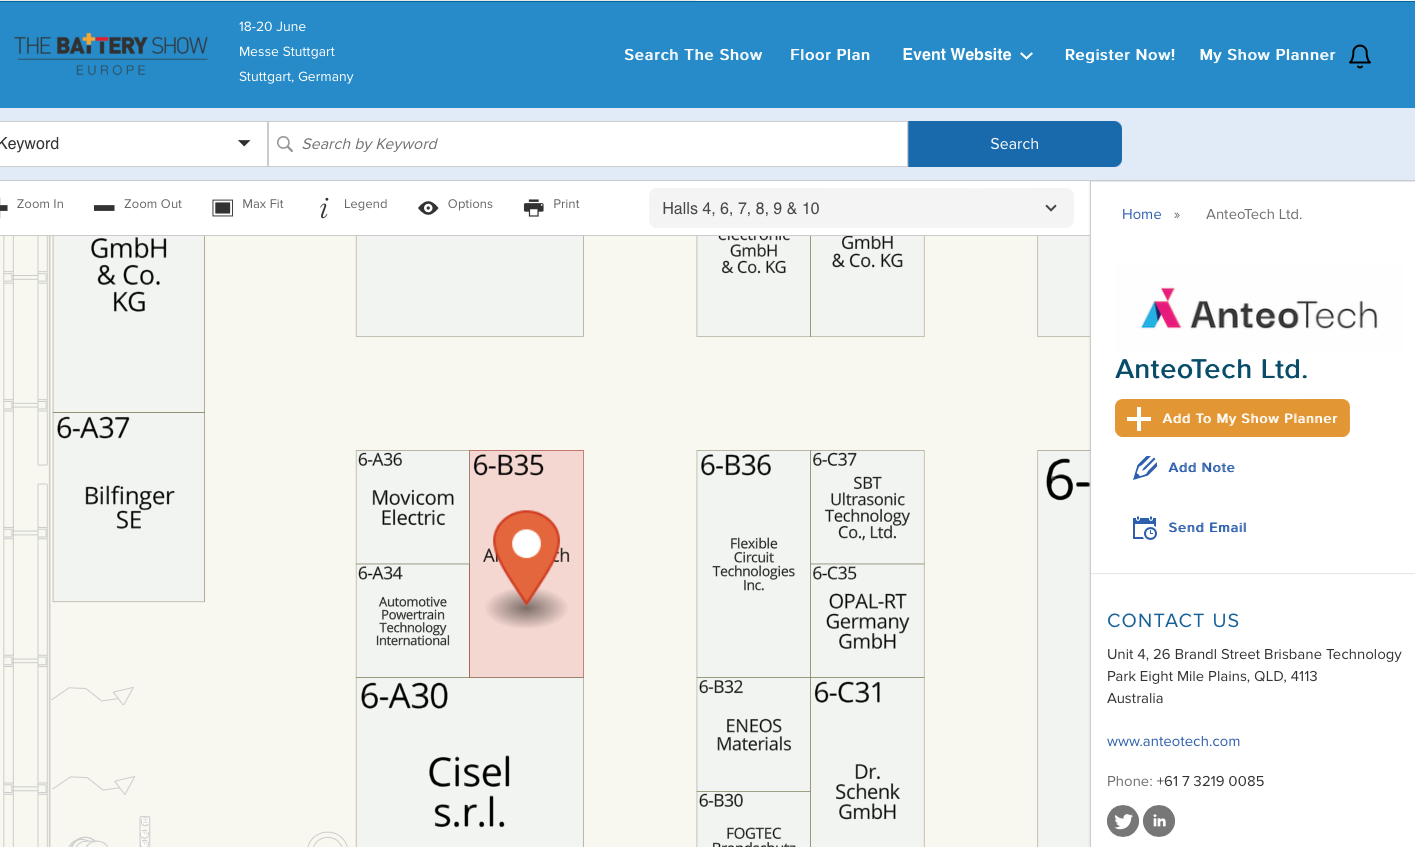The image size is (1415, 847).
Task: Click the Max Fit square icon
Action: pyautogui.click(x=222, y=207)
